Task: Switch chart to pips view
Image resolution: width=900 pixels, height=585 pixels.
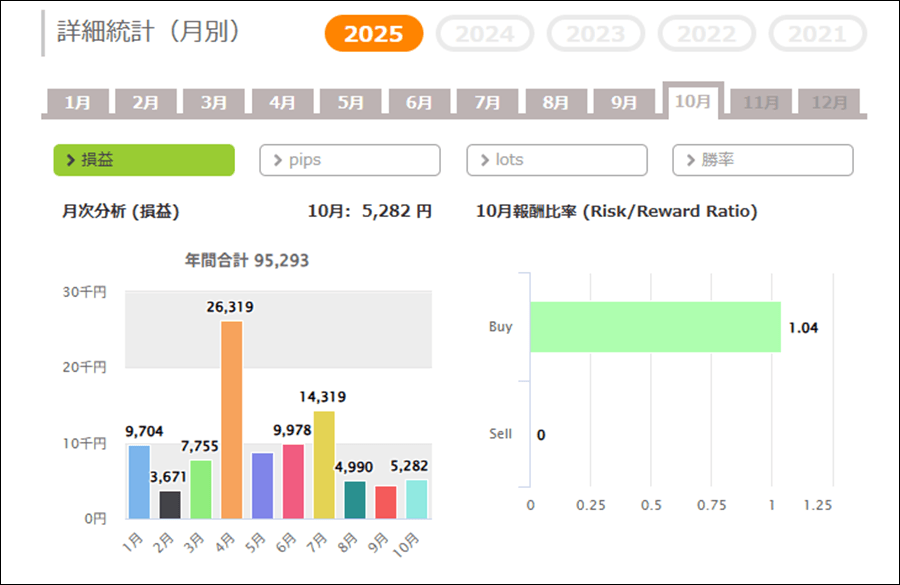Action: tap(350, 160)
